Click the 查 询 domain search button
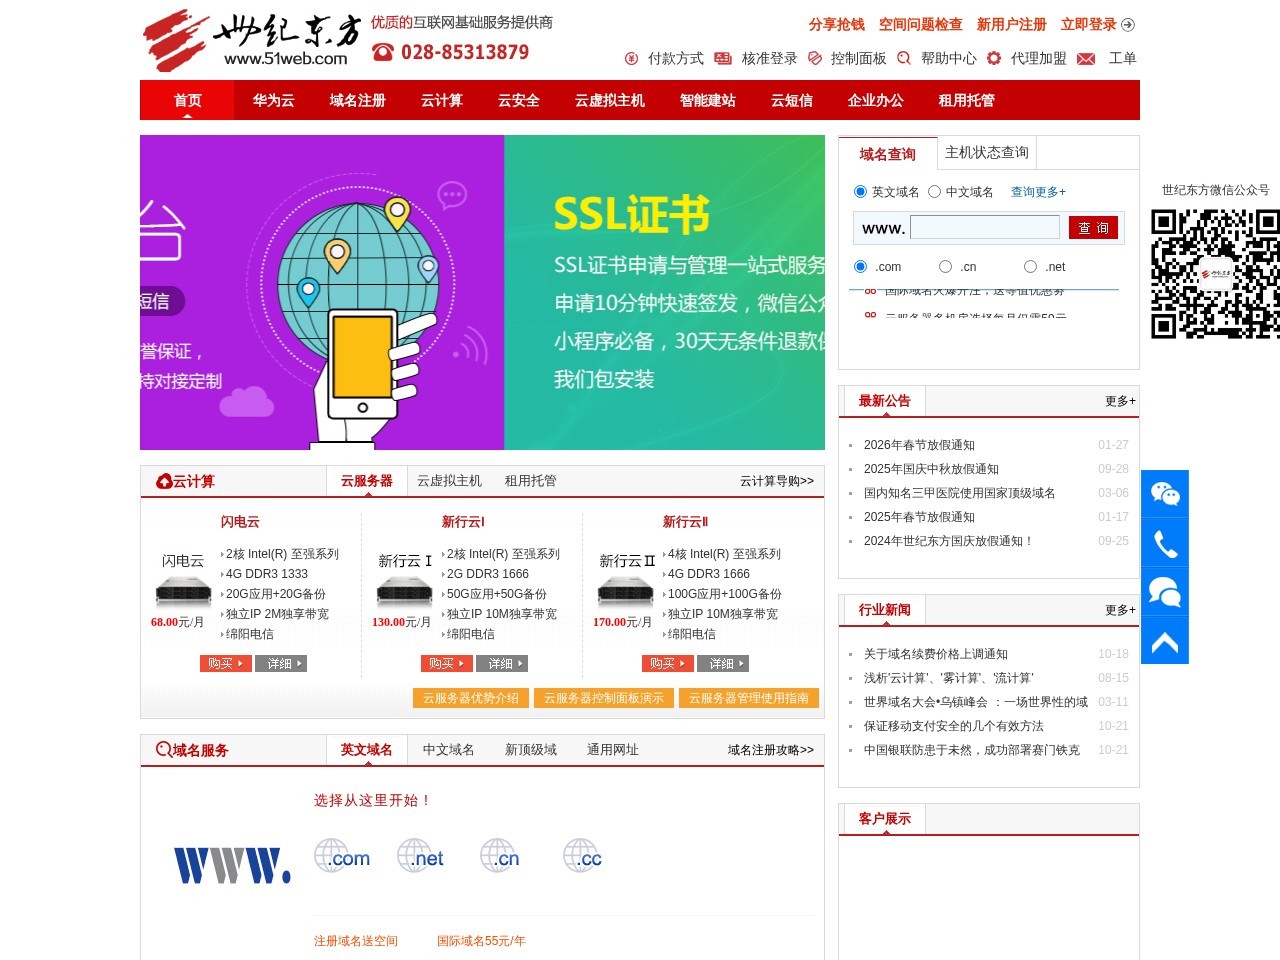Screen dimensions: 1280x960 1094,228
